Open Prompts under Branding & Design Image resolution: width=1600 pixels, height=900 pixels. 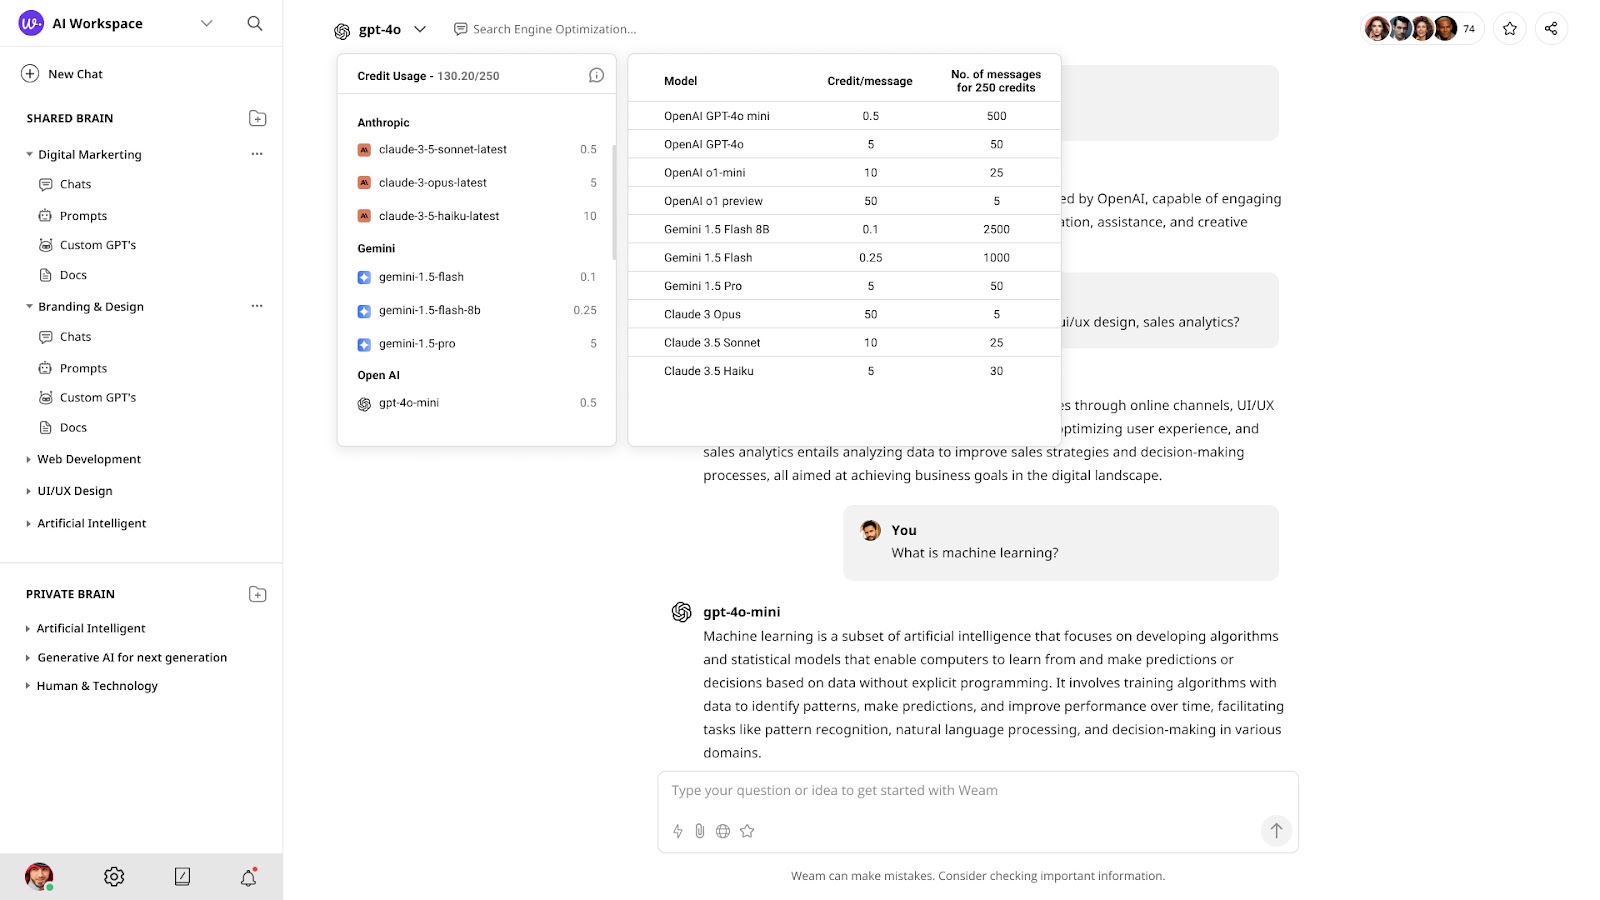pos(83,368)
